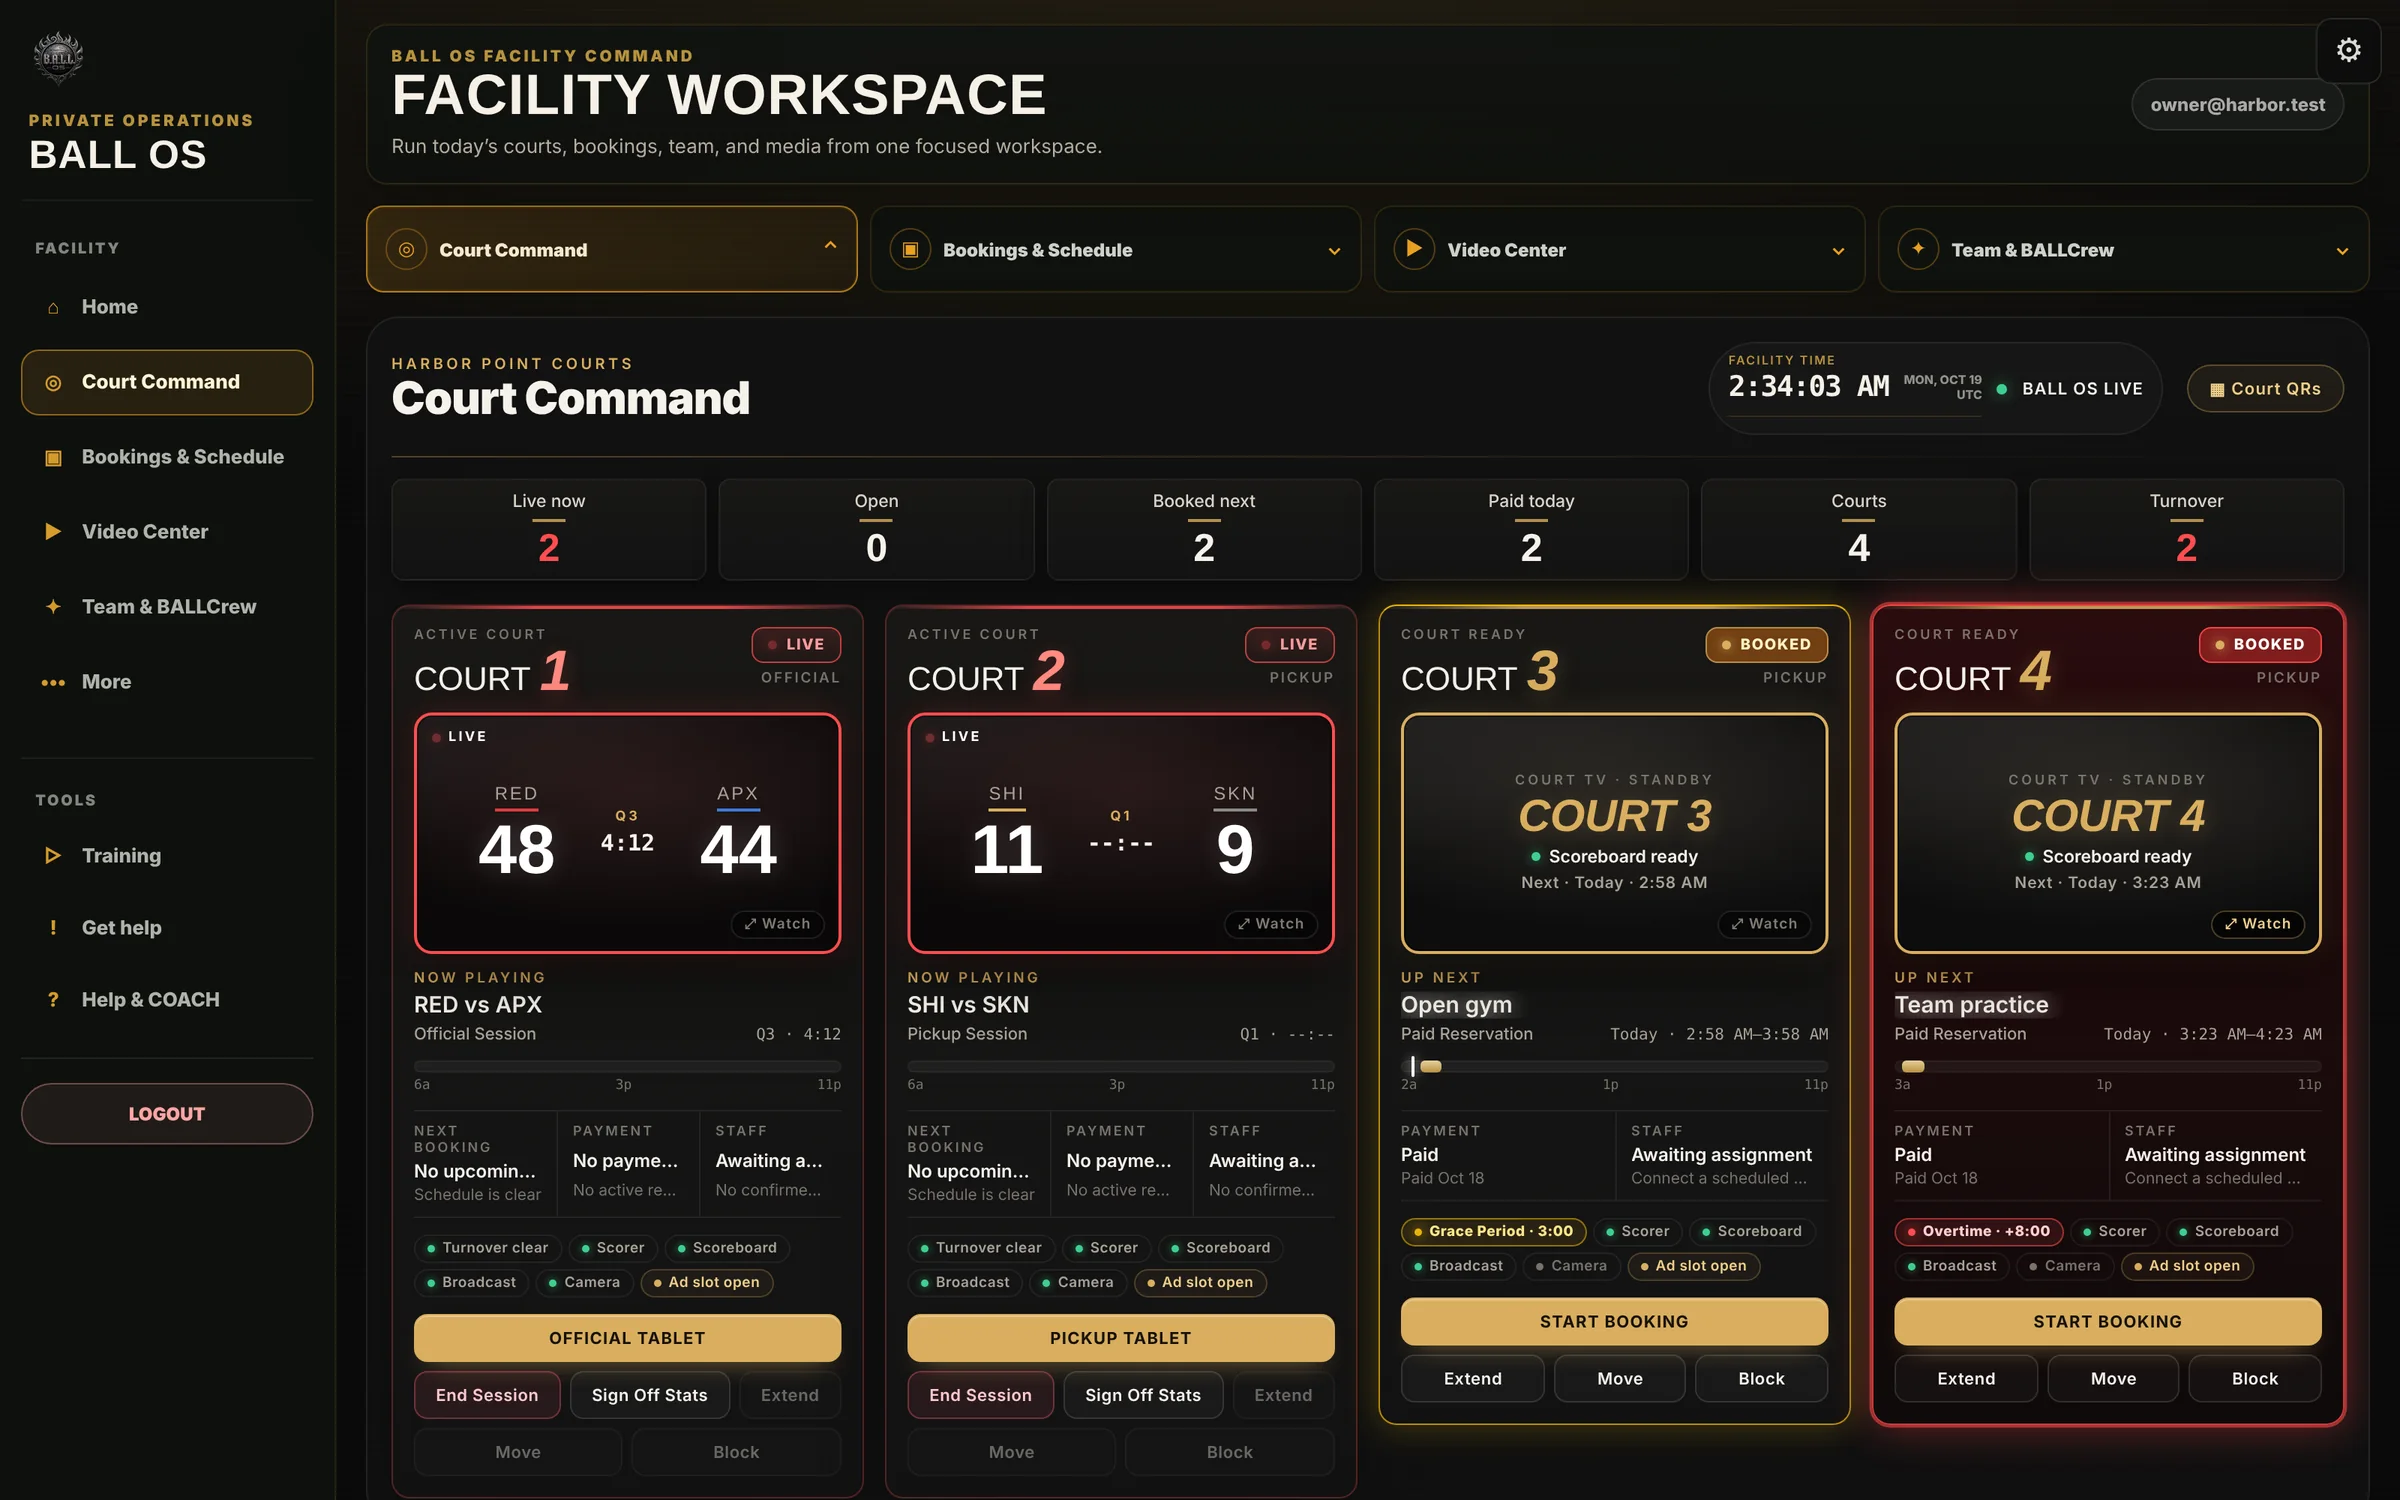The image size is (2400, 1500).
Task: Click Bookings & Schedule sidebar square icon
Action: click(53, 458)
